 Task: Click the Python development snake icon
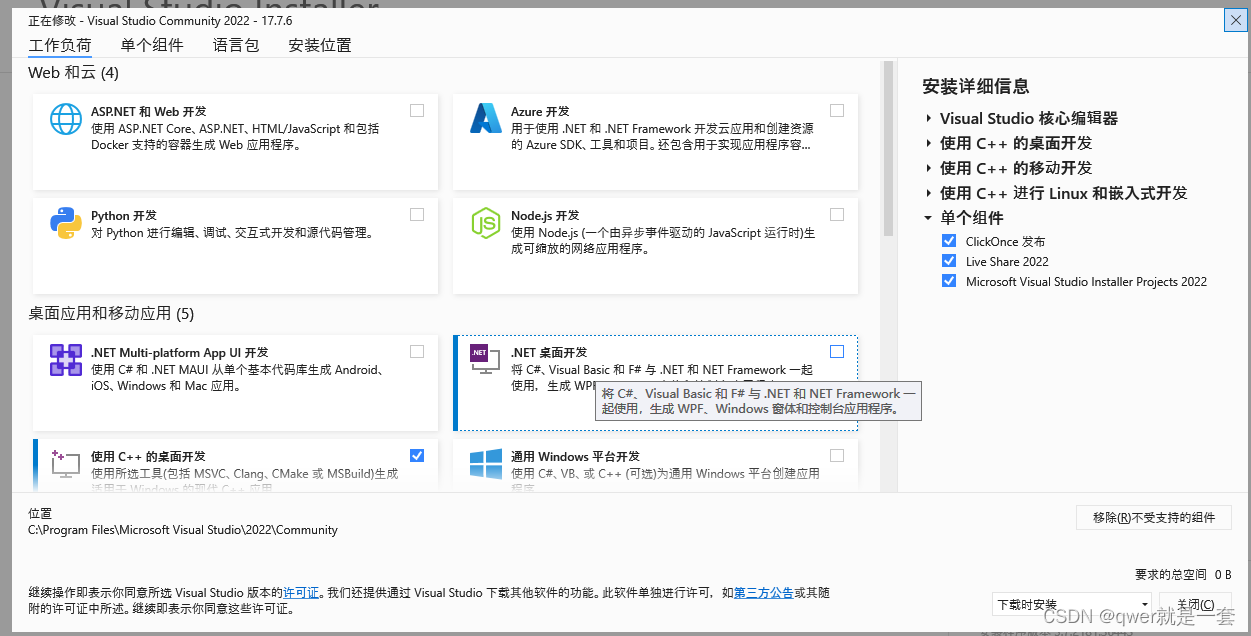pos(66,223)
